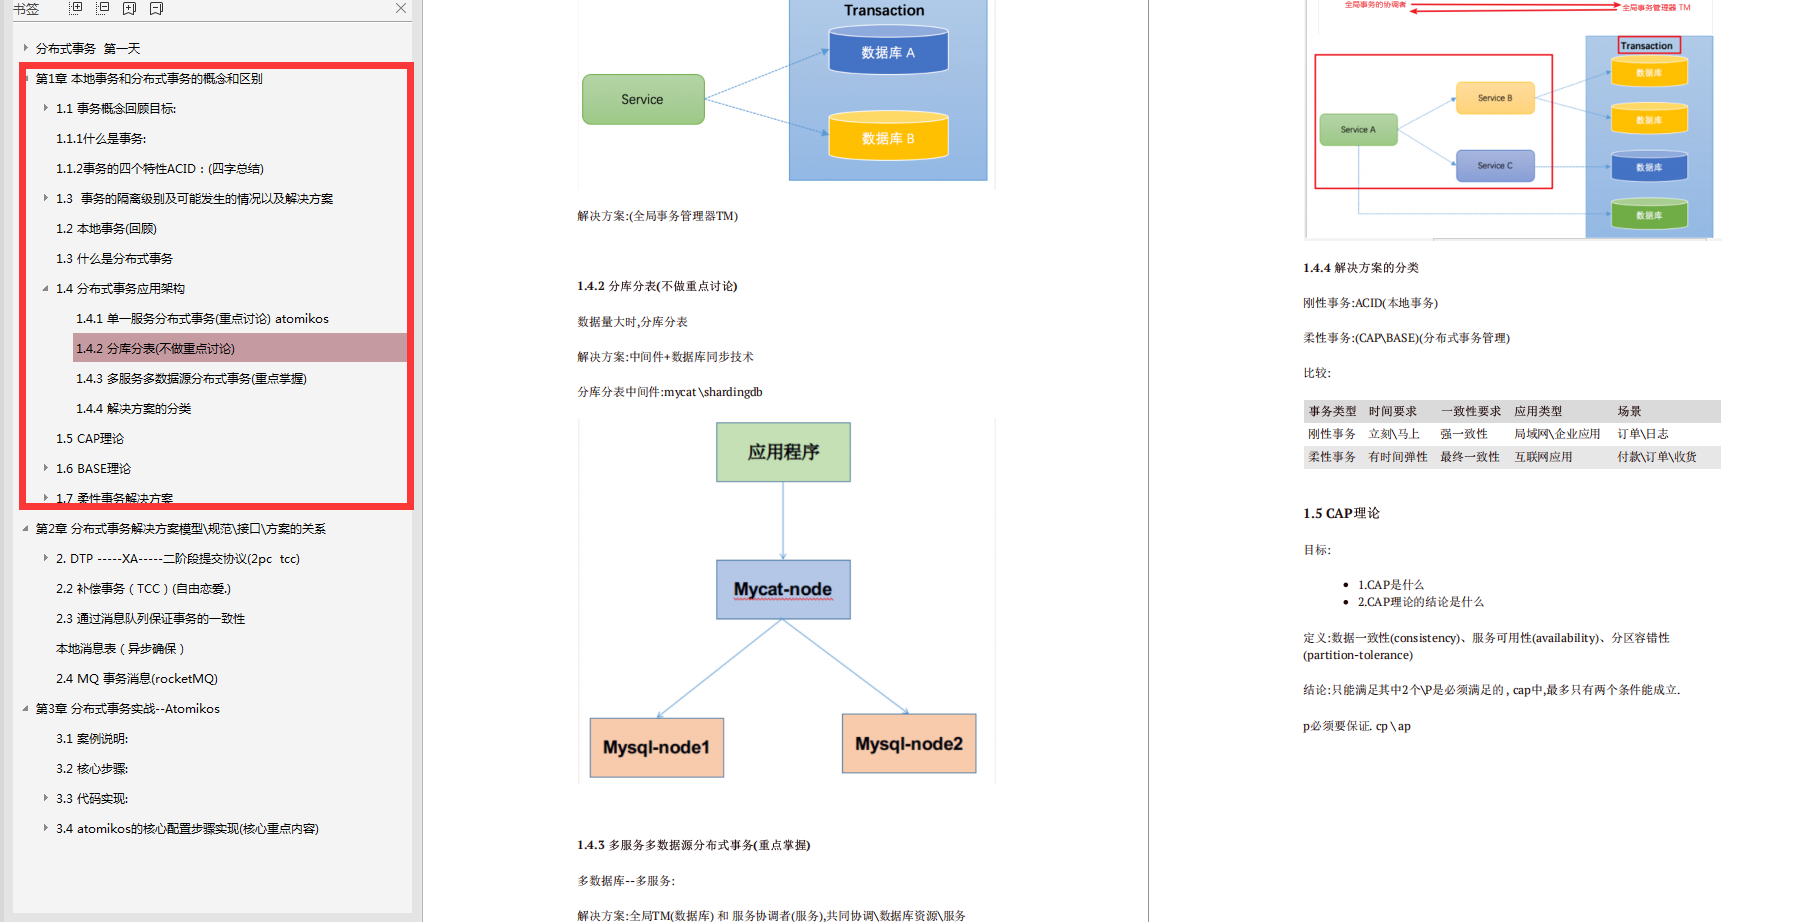
Task: Expand the 1.6 BASE理论 node
Action: 45,468
